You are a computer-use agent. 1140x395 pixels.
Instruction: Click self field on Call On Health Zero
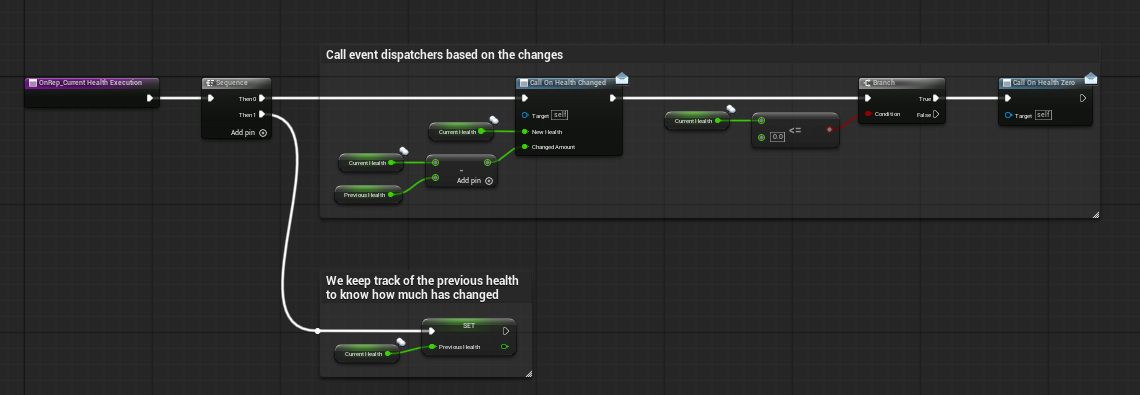pyautogui.click(x=1043, y=115)
